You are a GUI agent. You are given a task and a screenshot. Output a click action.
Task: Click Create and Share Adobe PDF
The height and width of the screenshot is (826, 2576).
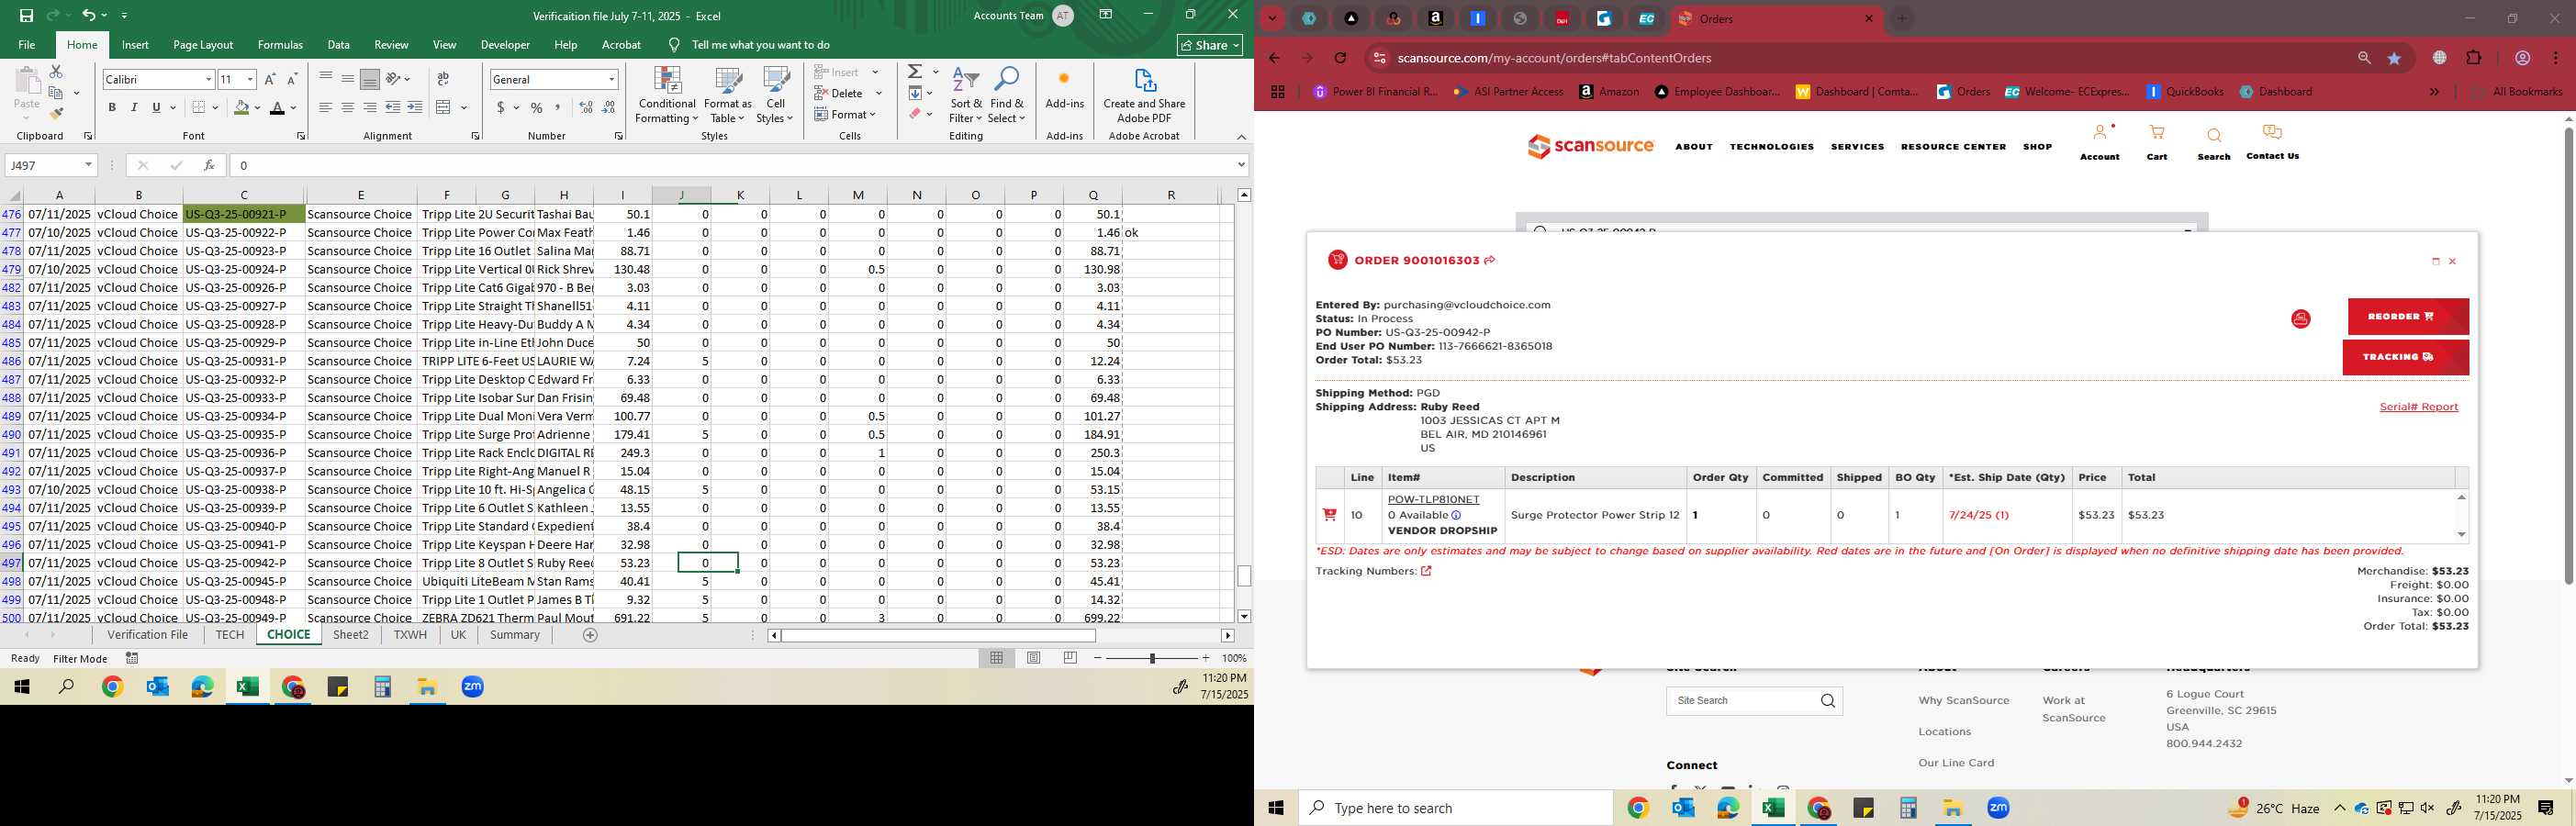[1144, 95]
